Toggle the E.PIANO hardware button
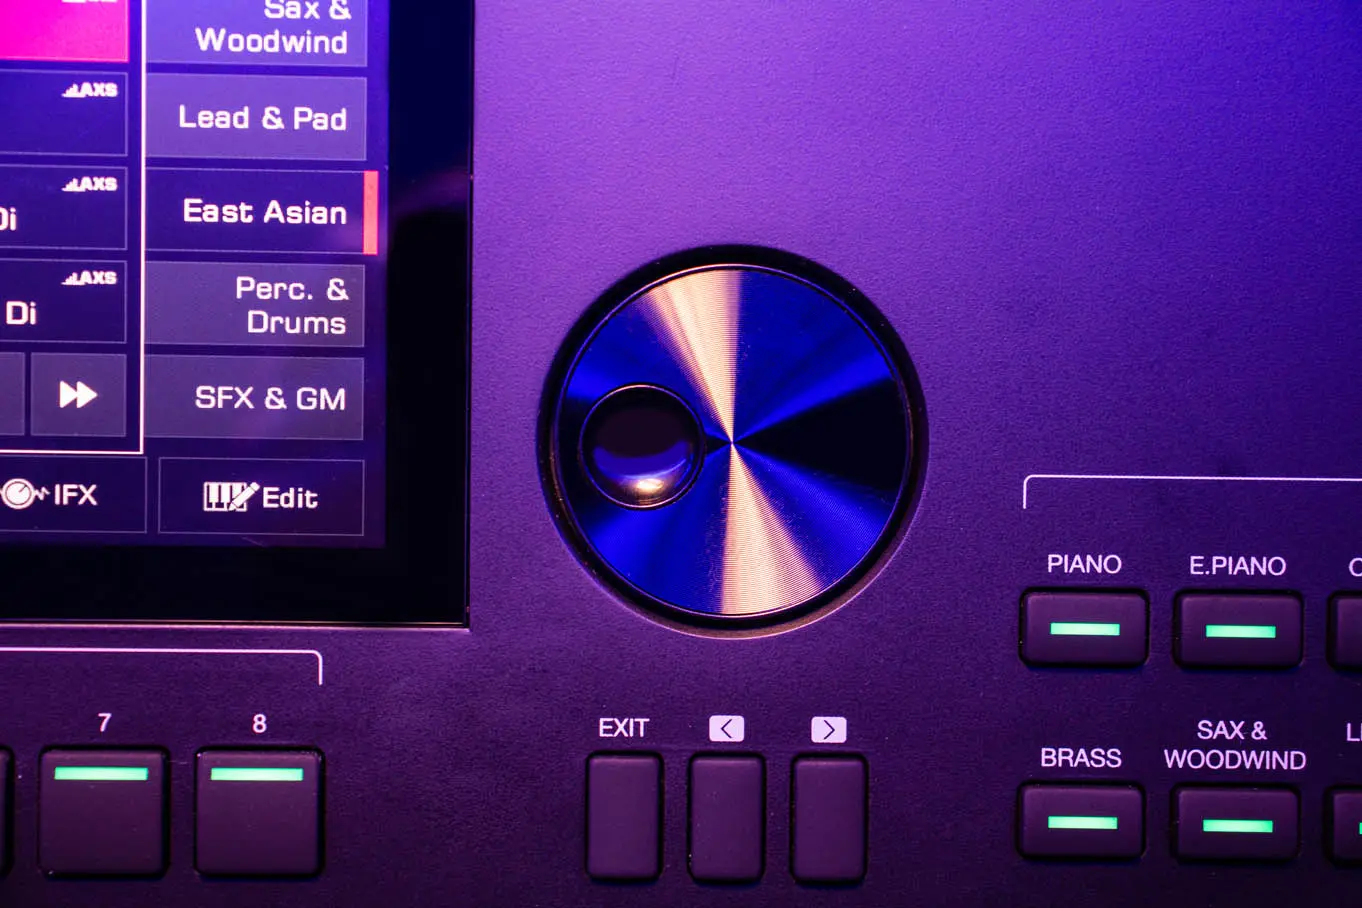This screenshot has width=1362, height=908. (x=1238, y=631)
